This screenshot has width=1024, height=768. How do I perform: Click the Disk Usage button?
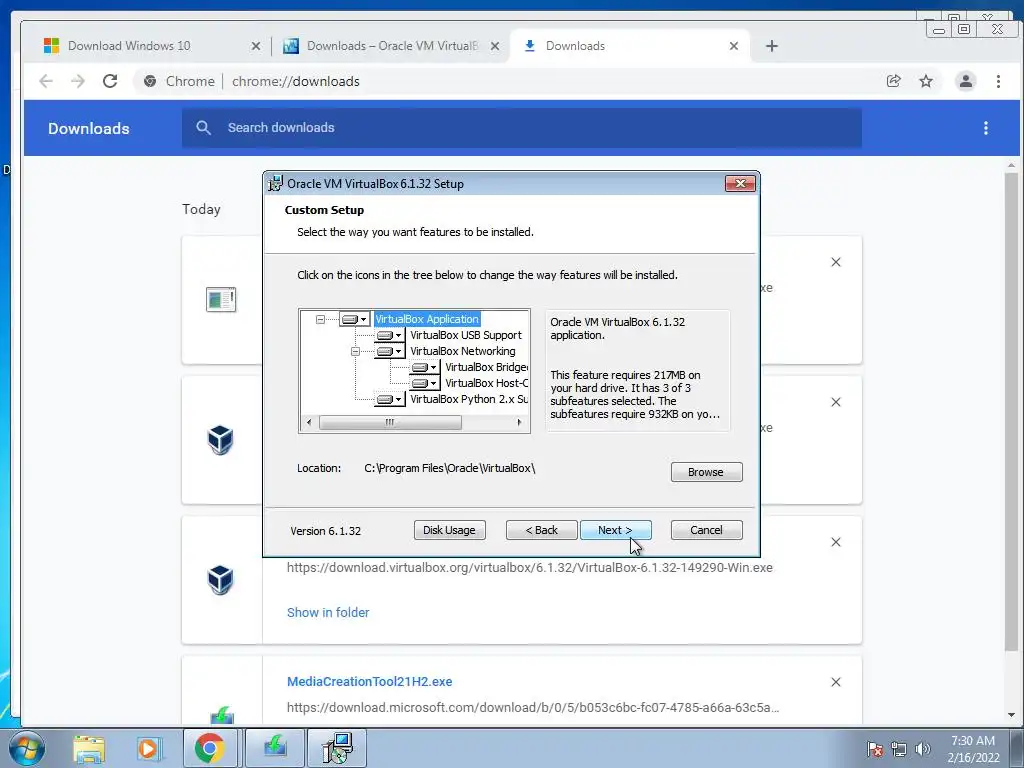point(449,530)
